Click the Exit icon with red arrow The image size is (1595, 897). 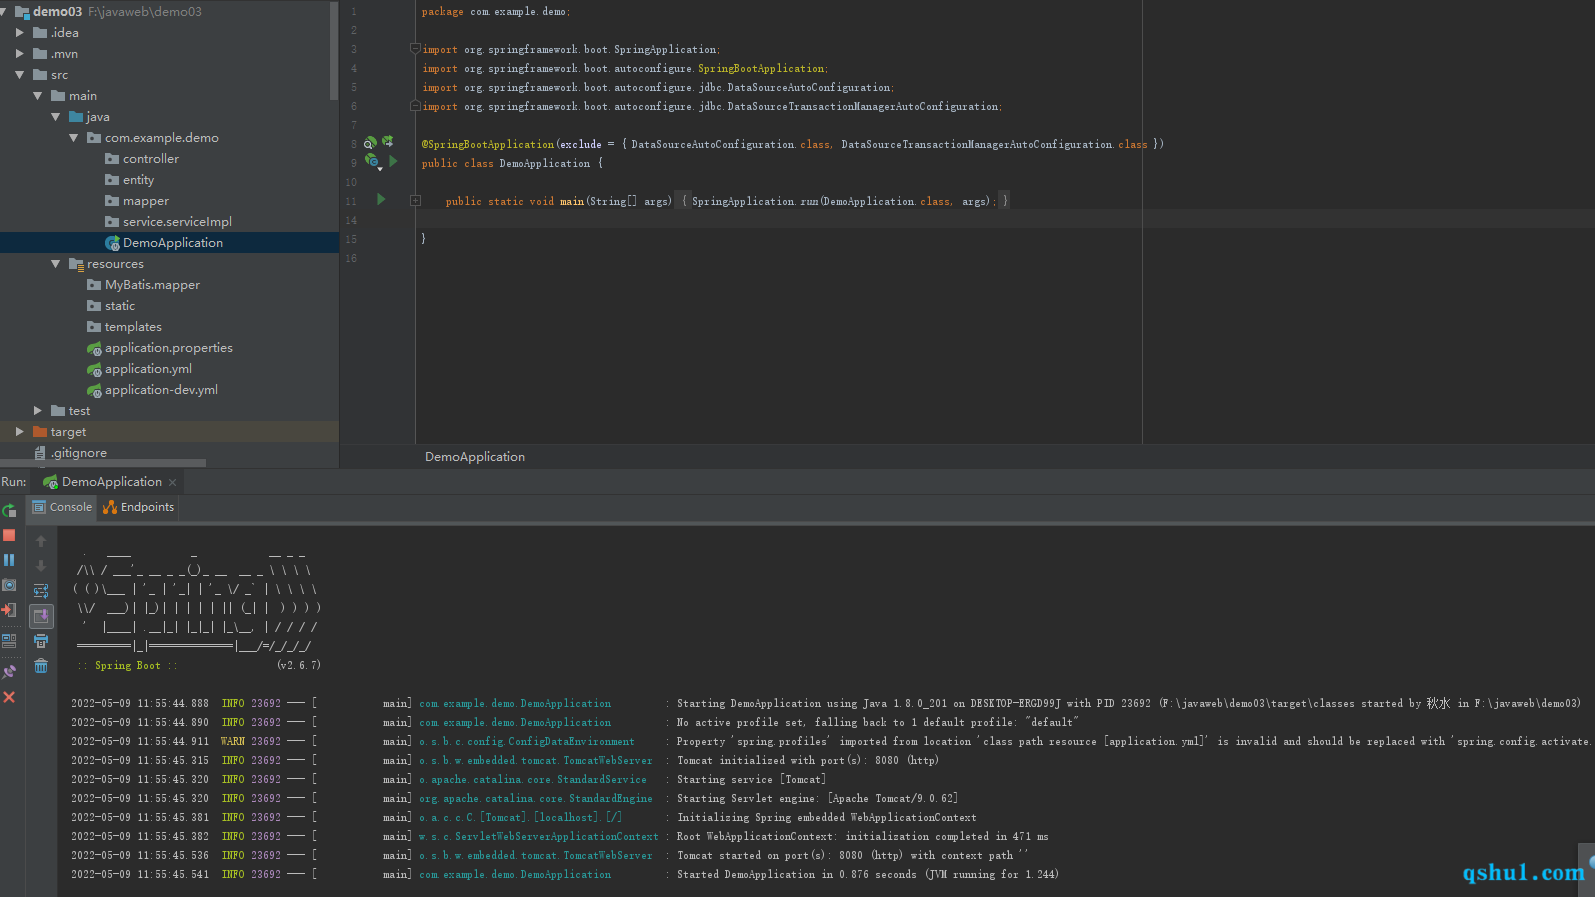(x=9, y=609)
